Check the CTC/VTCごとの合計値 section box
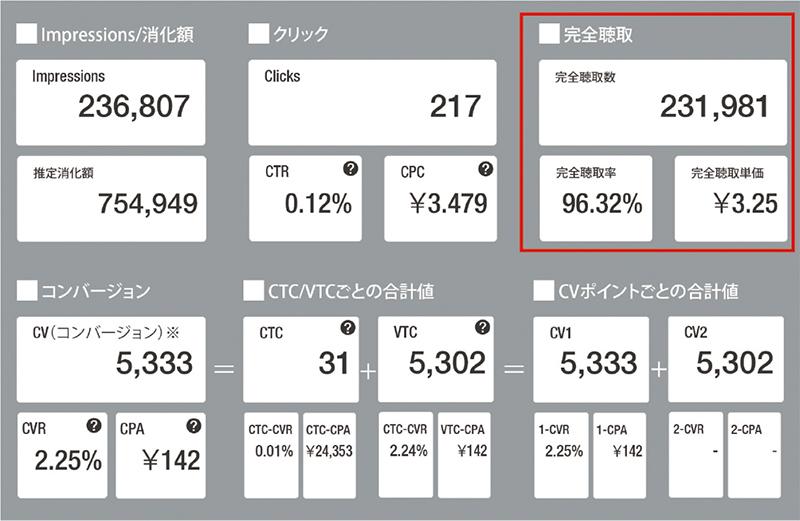Screen dimensions: 800x521 (252, 292)
